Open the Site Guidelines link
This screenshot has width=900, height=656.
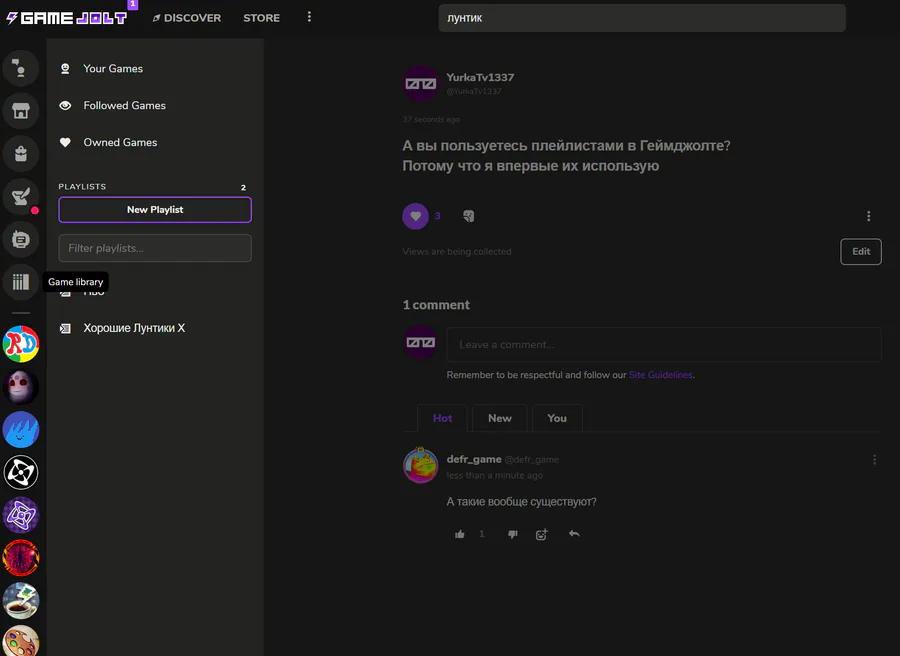tap(660, 375)
